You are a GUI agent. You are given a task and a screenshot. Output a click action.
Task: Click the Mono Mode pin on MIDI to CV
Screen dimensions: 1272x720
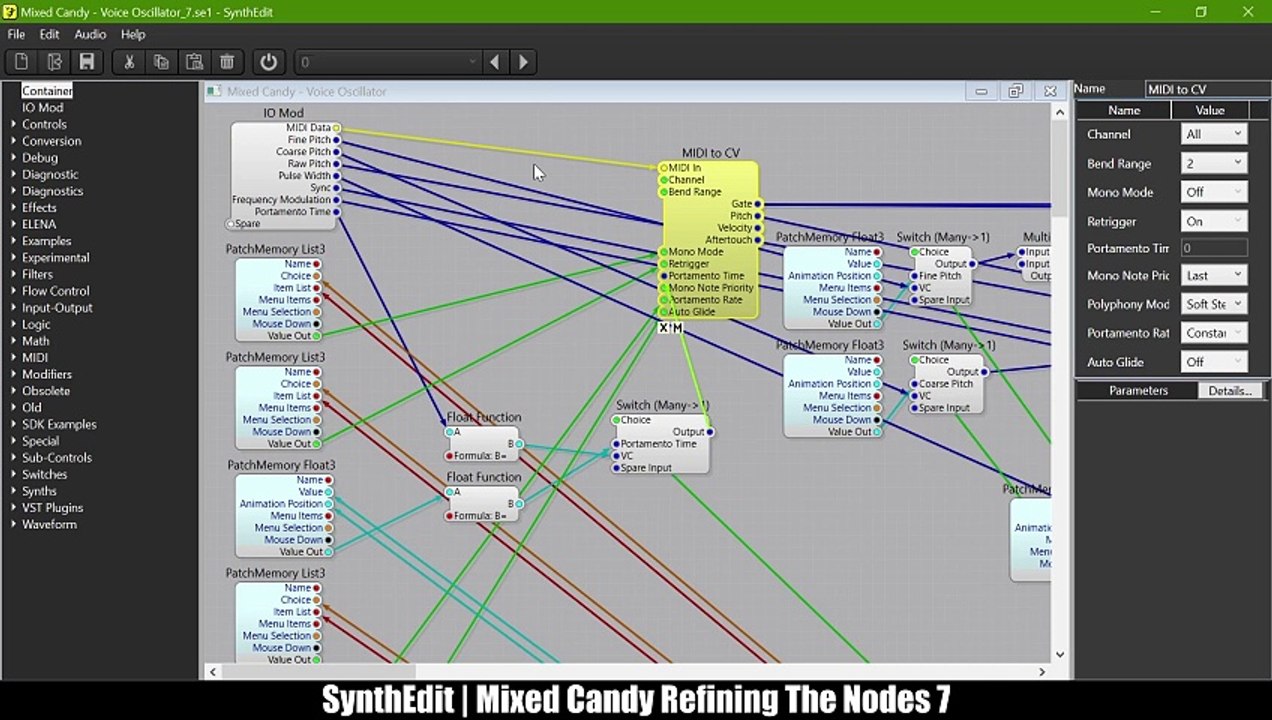click(x=663, y=252)
